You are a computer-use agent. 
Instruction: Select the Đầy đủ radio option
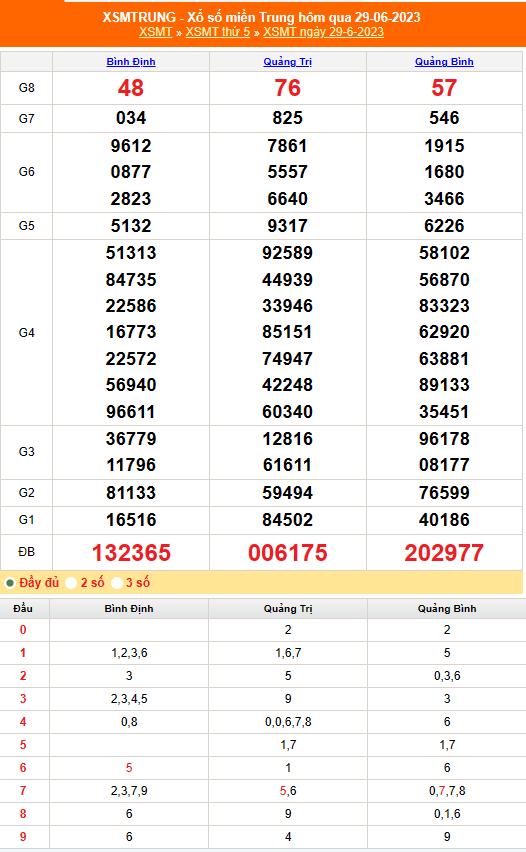pyautogui.click(x=10, y=583)
